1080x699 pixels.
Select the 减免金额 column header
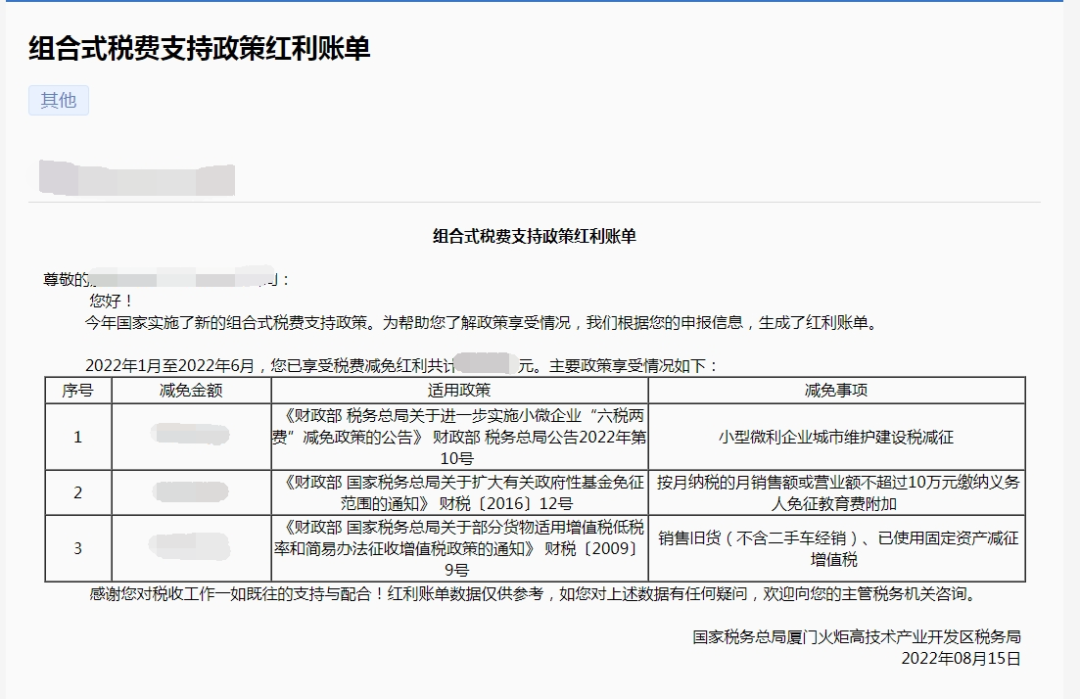click(191, 390)
